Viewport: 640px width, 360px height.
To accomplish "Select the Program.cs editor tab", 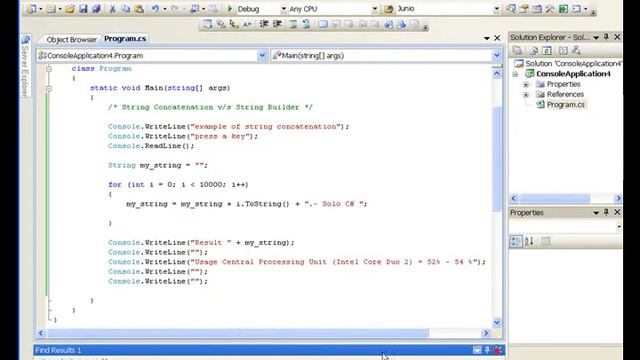I will (125, 39).
